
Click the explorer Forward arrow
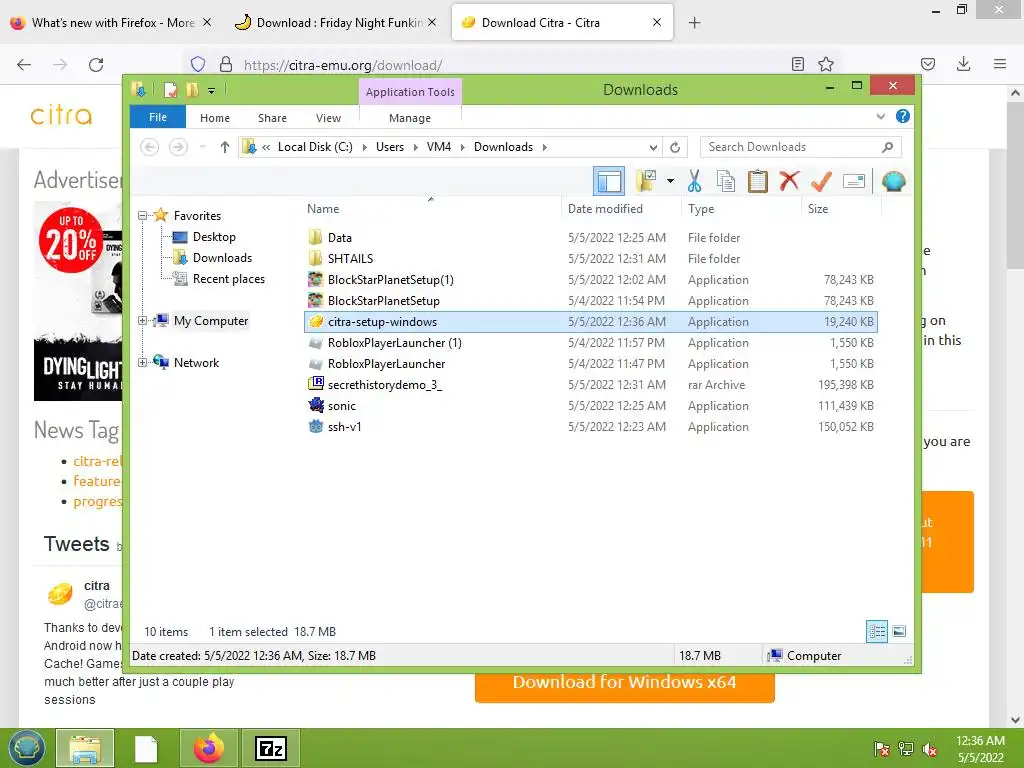(178, 147)
